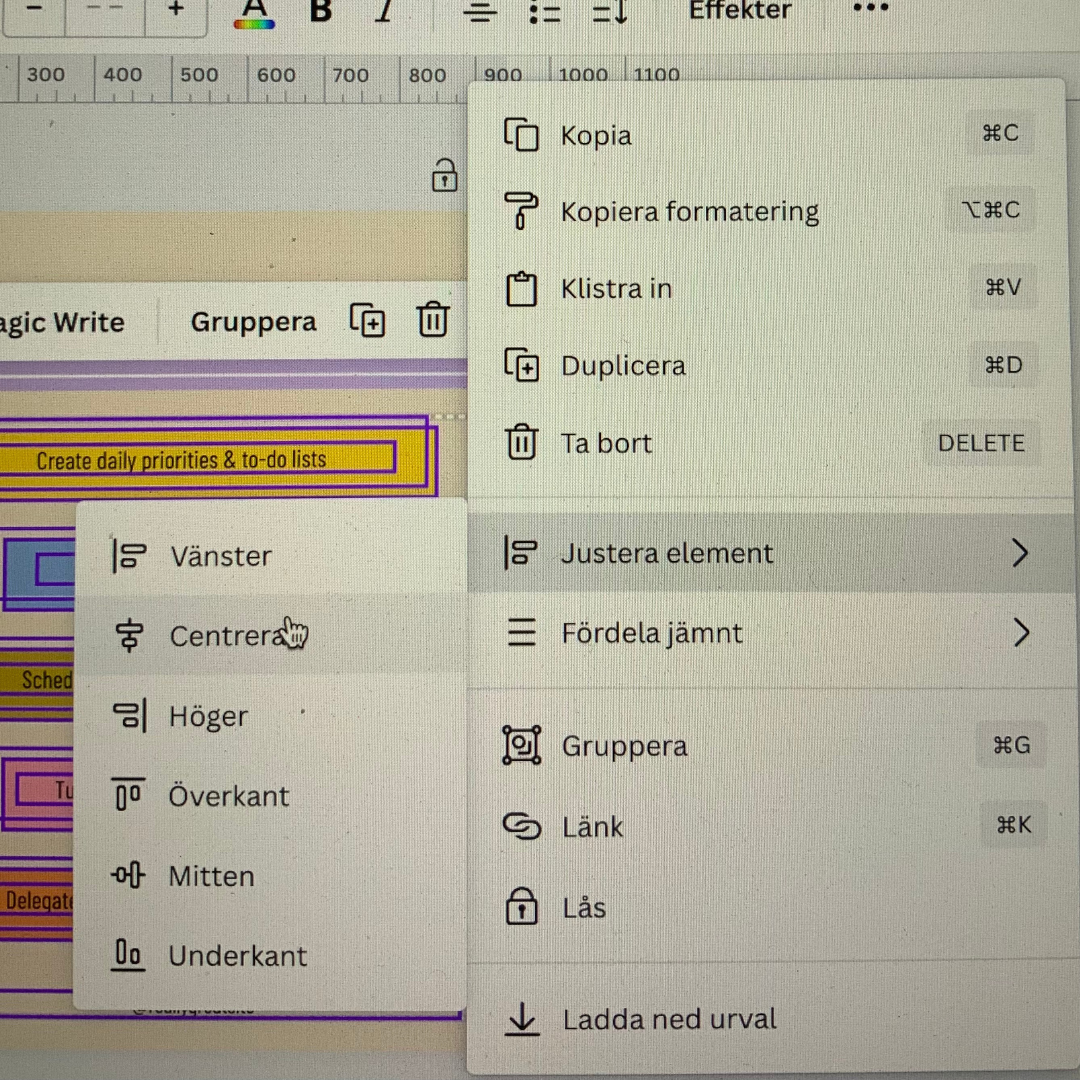Expand the Justera element submenu arrow

click(1019, 553)
